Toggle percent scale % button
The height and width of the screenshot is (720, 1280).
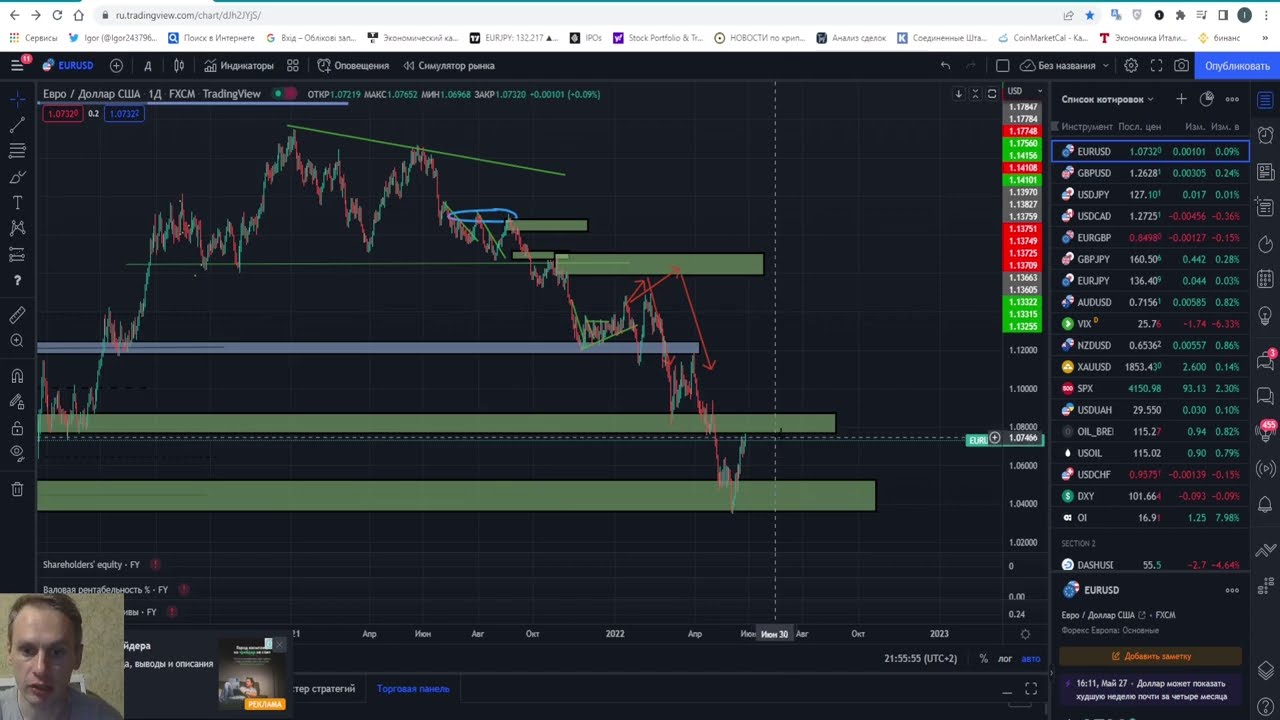pyautogui.click(x=983, y=658)
